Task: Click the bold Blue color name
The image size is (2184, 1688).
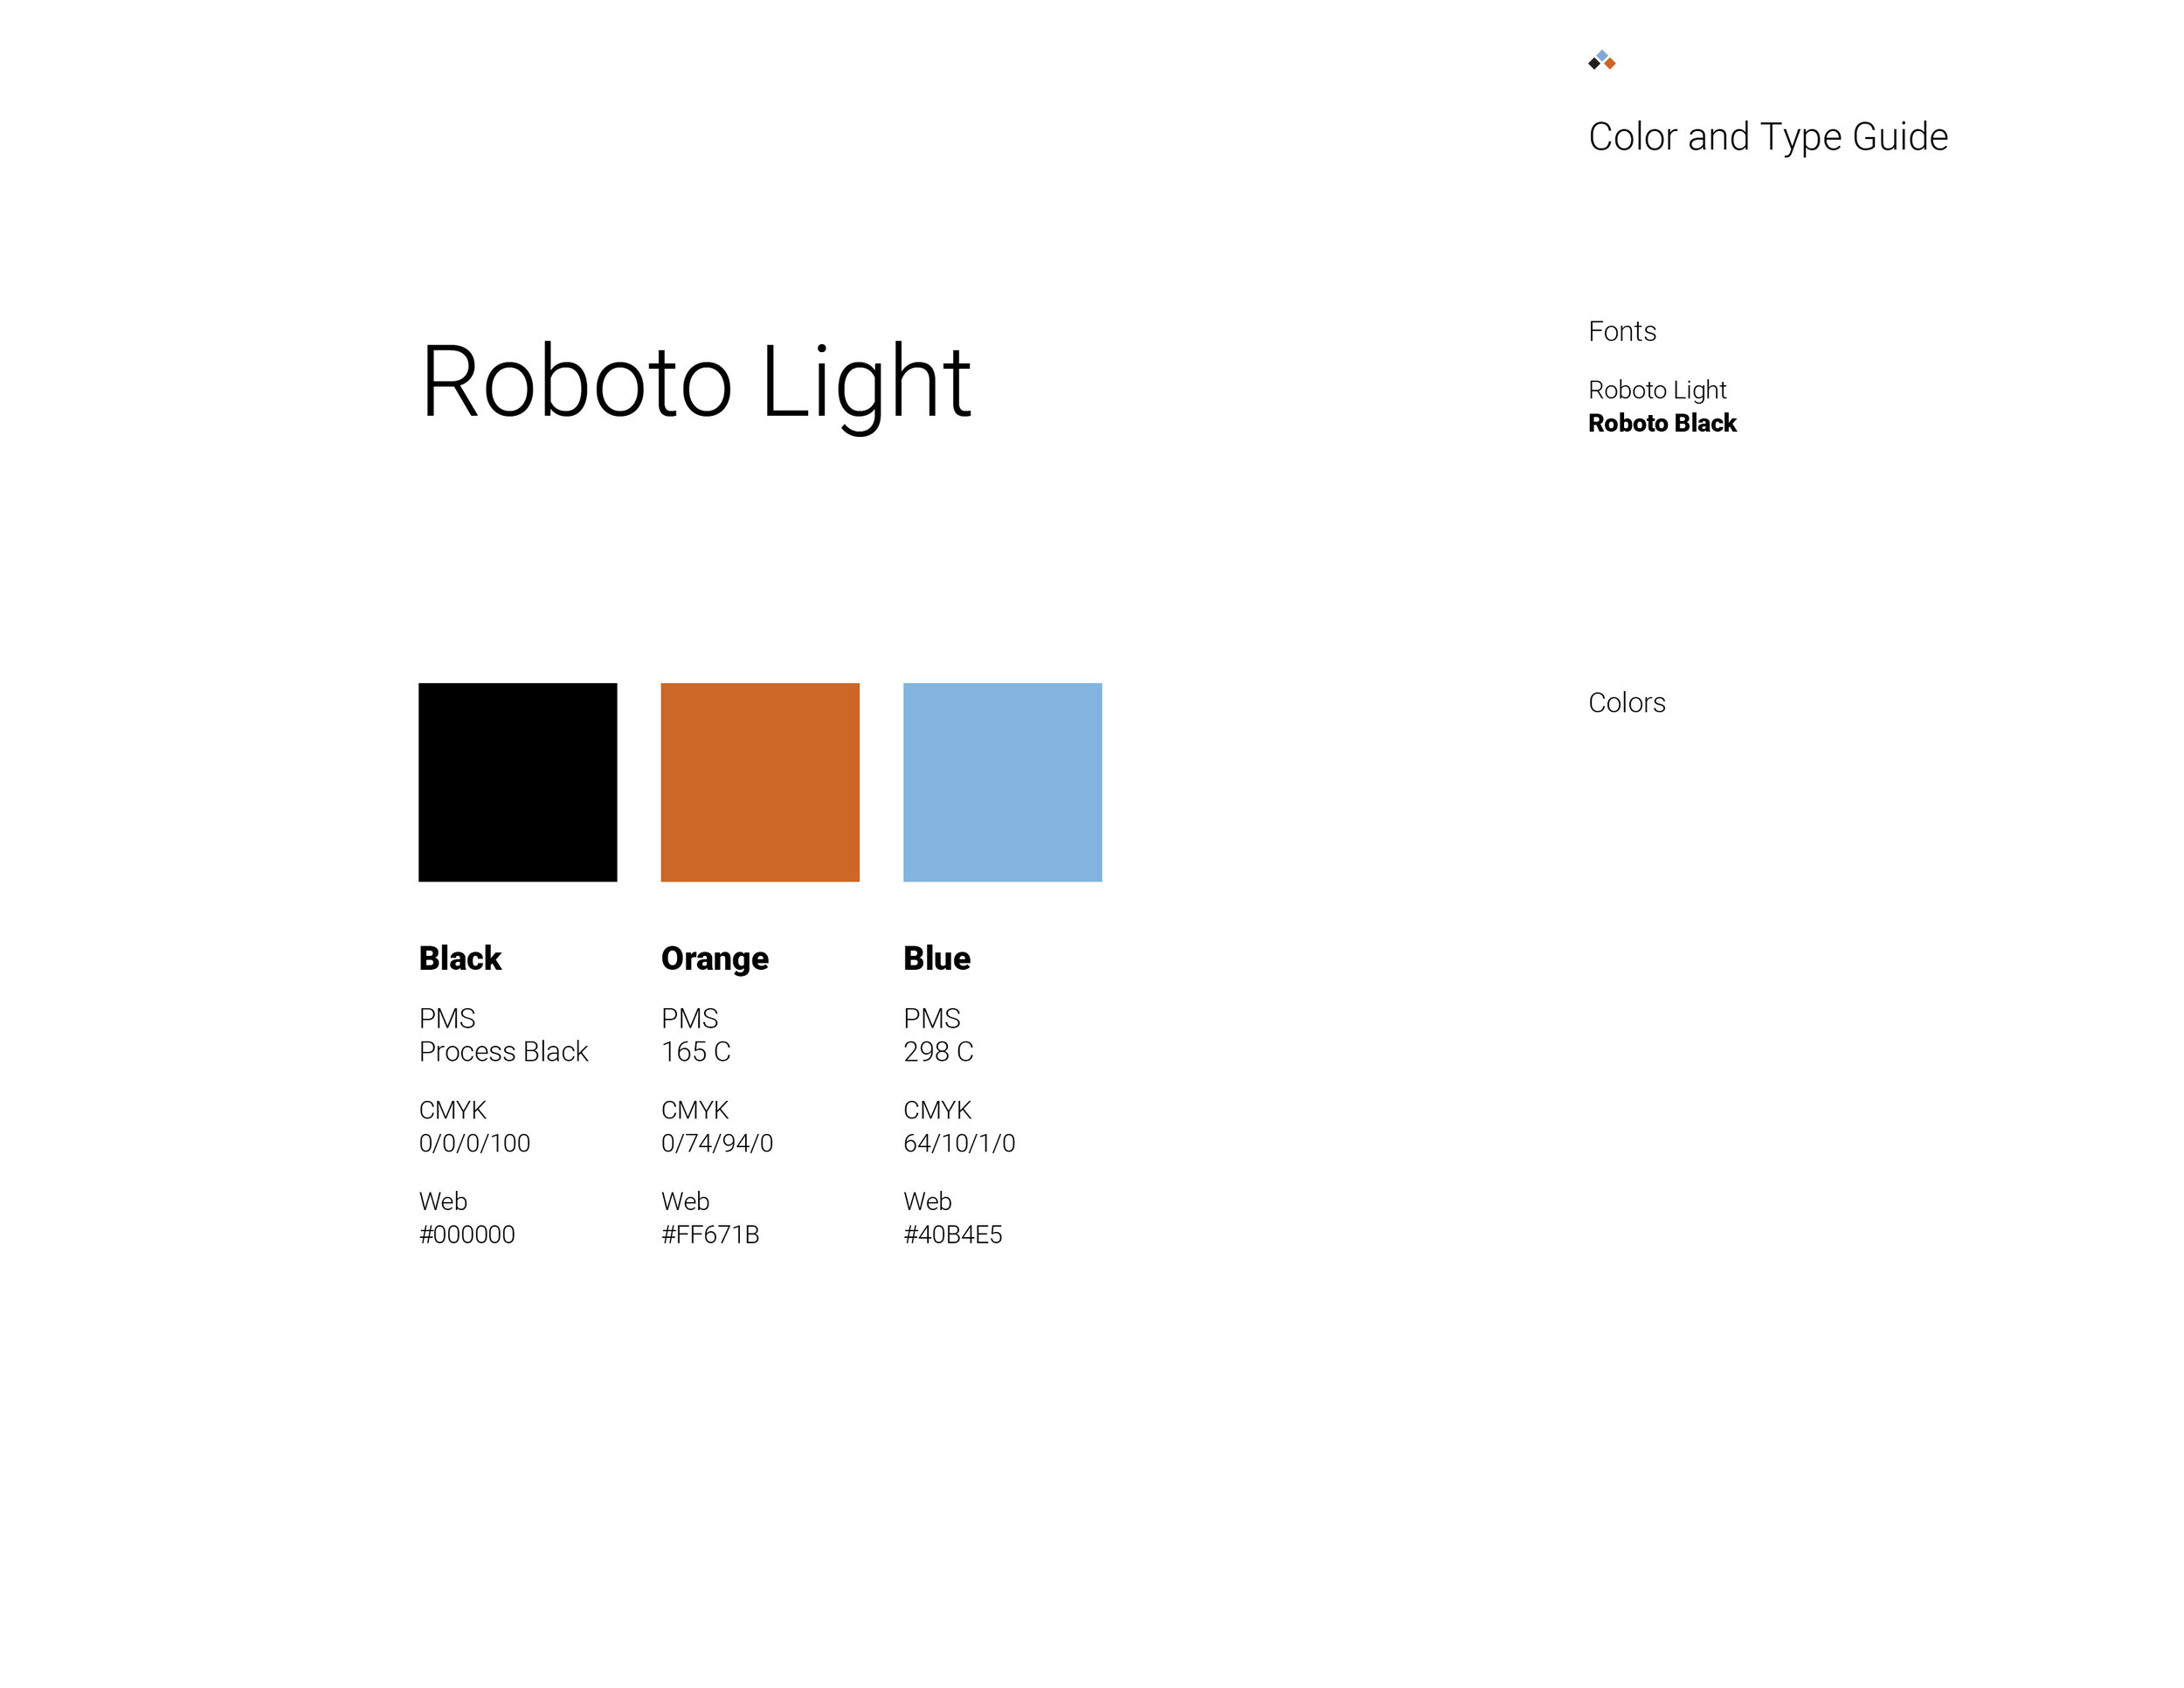Action: tap(936, 958)
